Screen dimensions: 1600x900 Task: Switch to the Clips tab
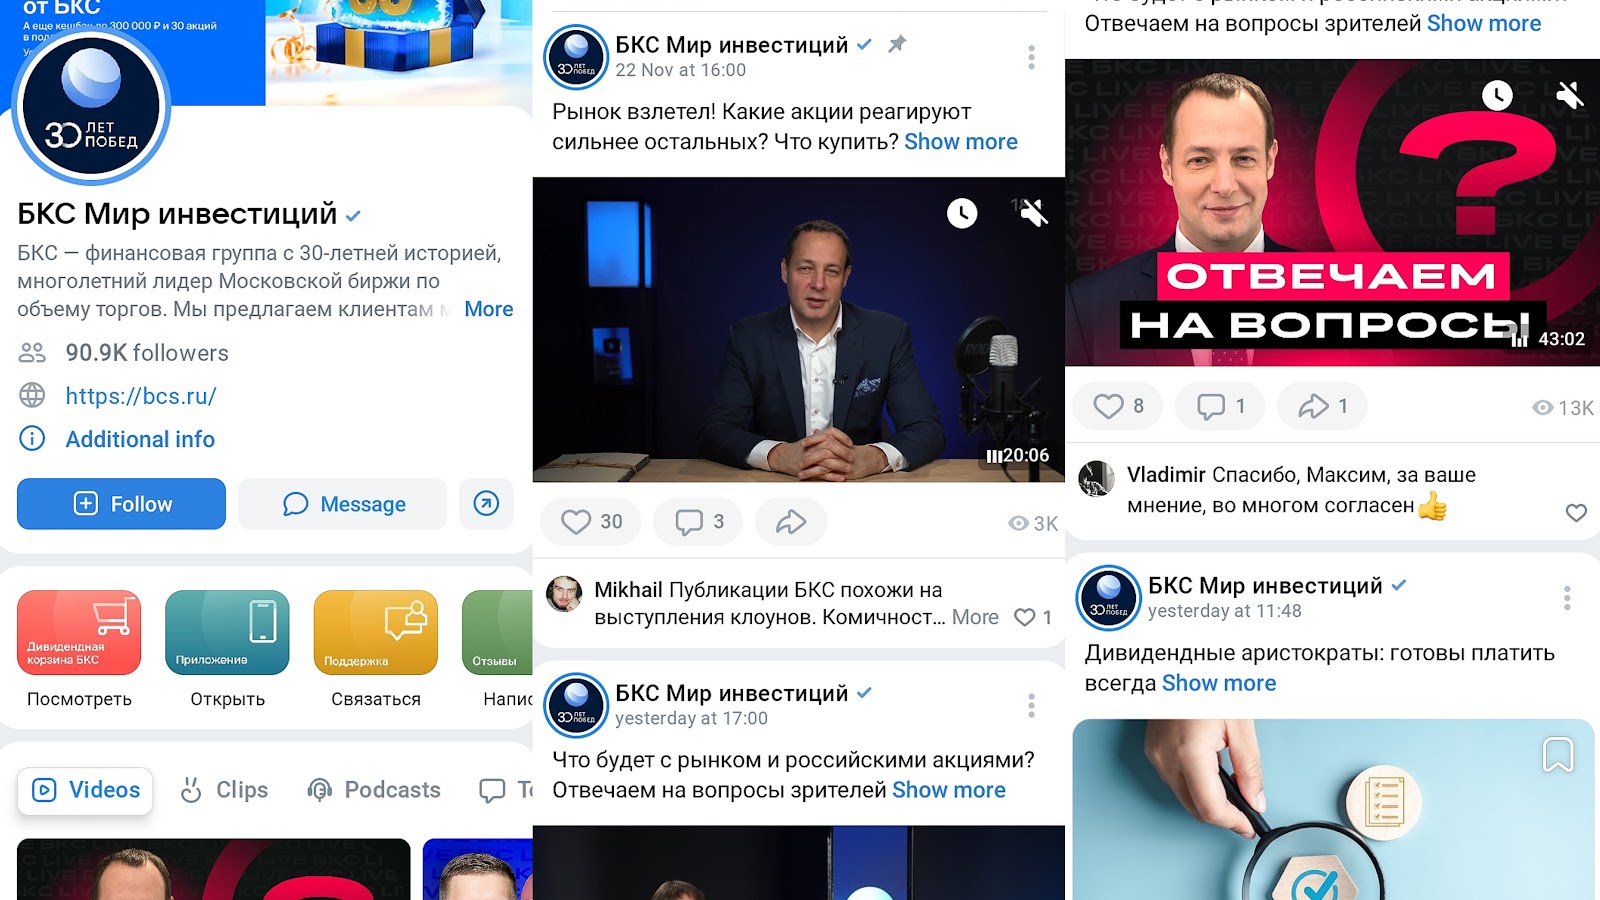(x=224, y=790)
